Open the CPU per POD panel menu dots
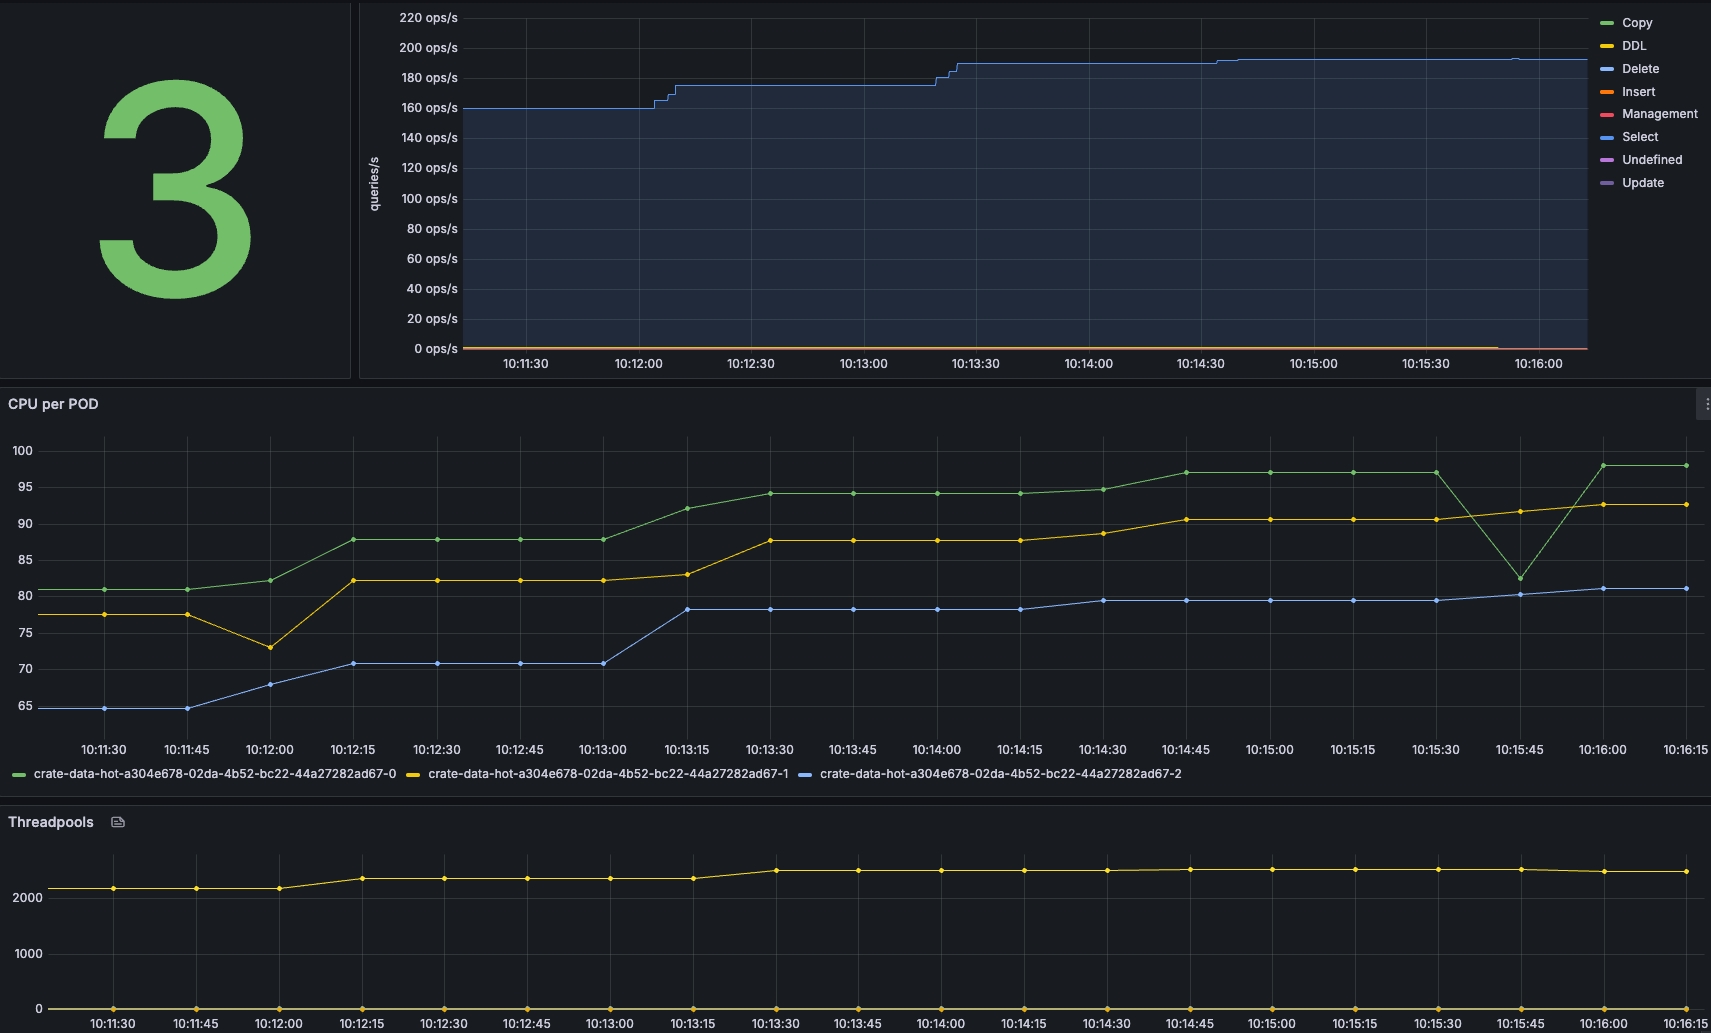 click(1706, 404)
